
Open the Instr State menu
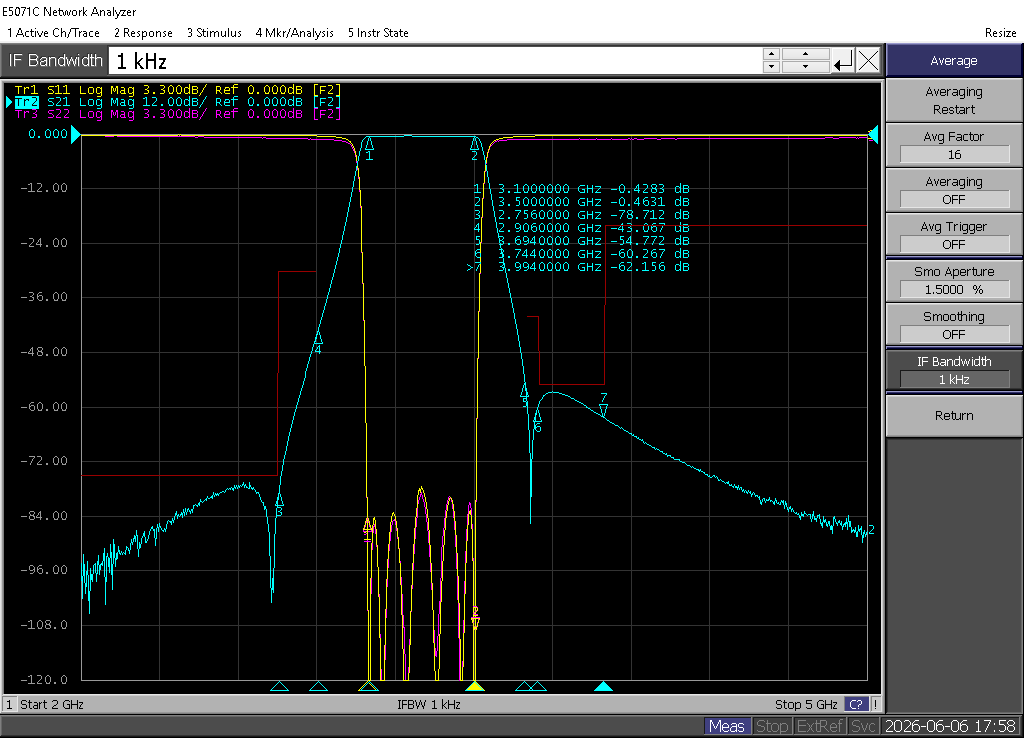click(x=378, y=33)
